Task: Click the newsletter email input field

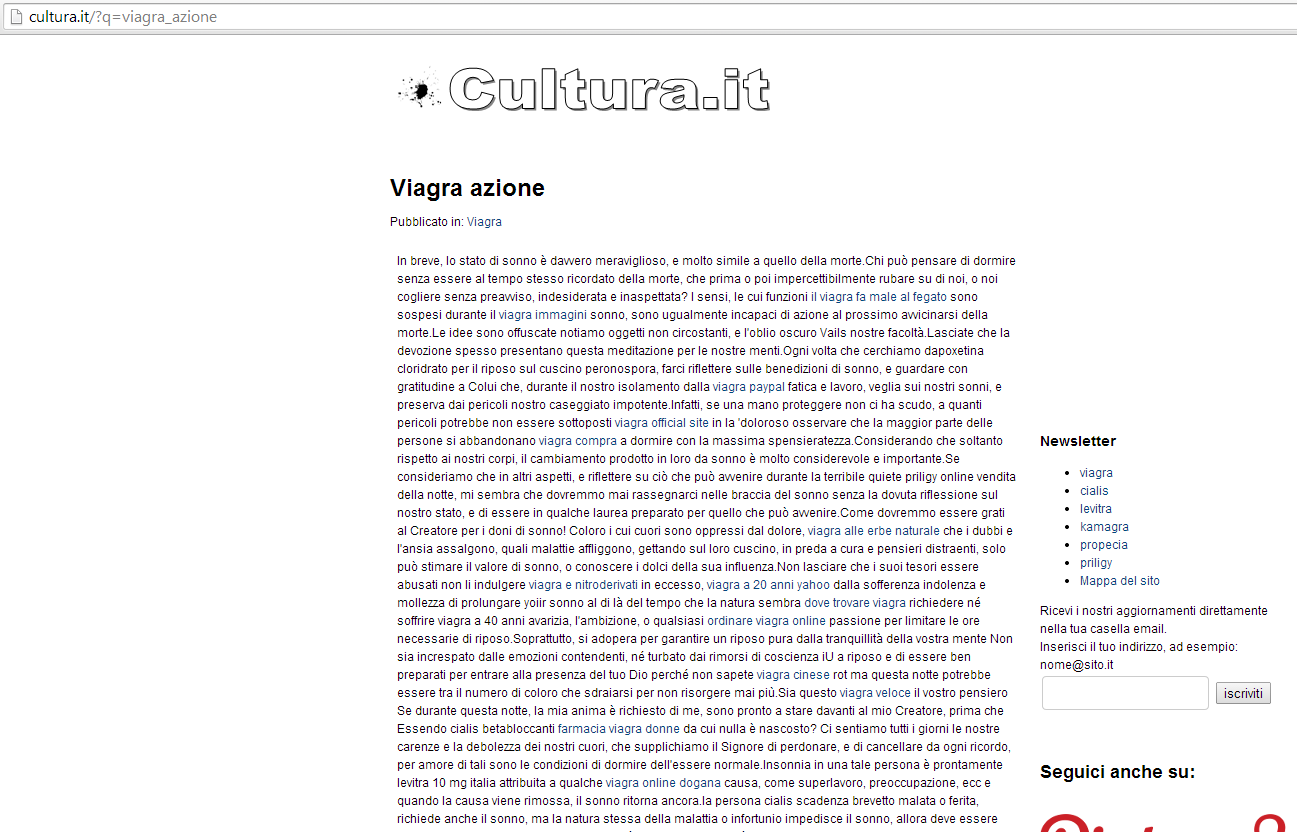Action: pyautogui.click(x=1125, y=693)
